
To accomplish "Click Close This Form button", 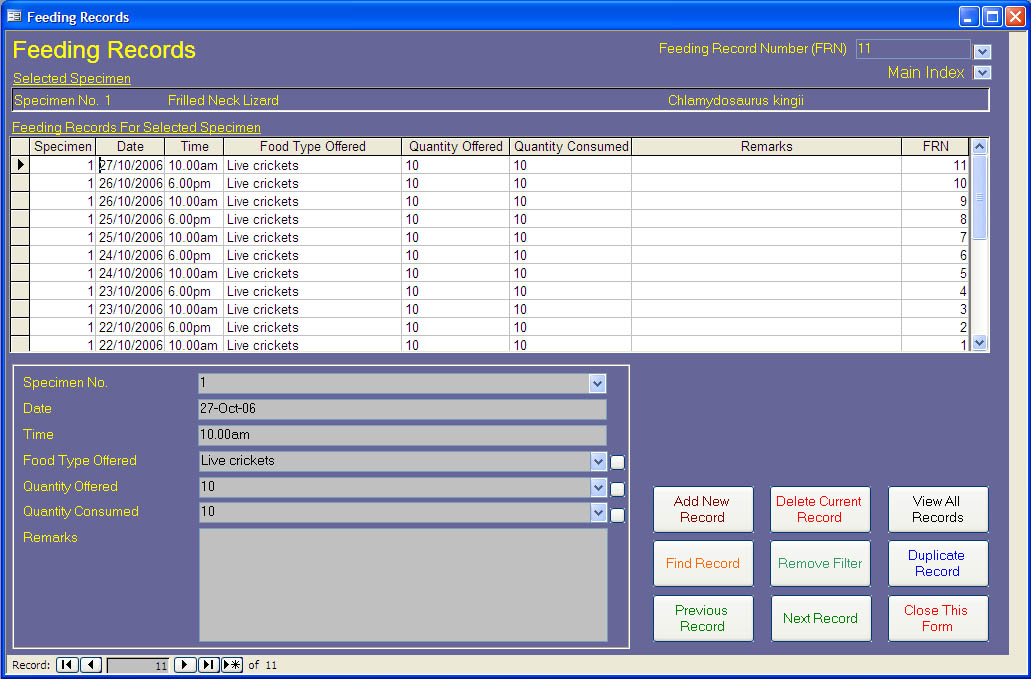I will pyautogui.click(x=938, y=618).
